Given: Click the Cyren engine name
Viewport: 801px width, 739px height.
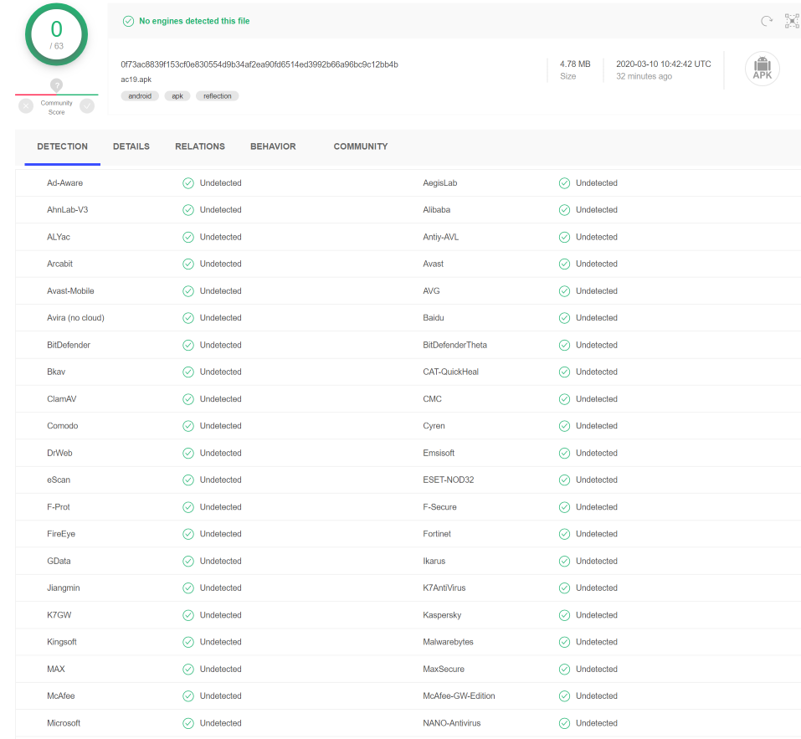Looking at the screenshot, I should pos(434,426).
